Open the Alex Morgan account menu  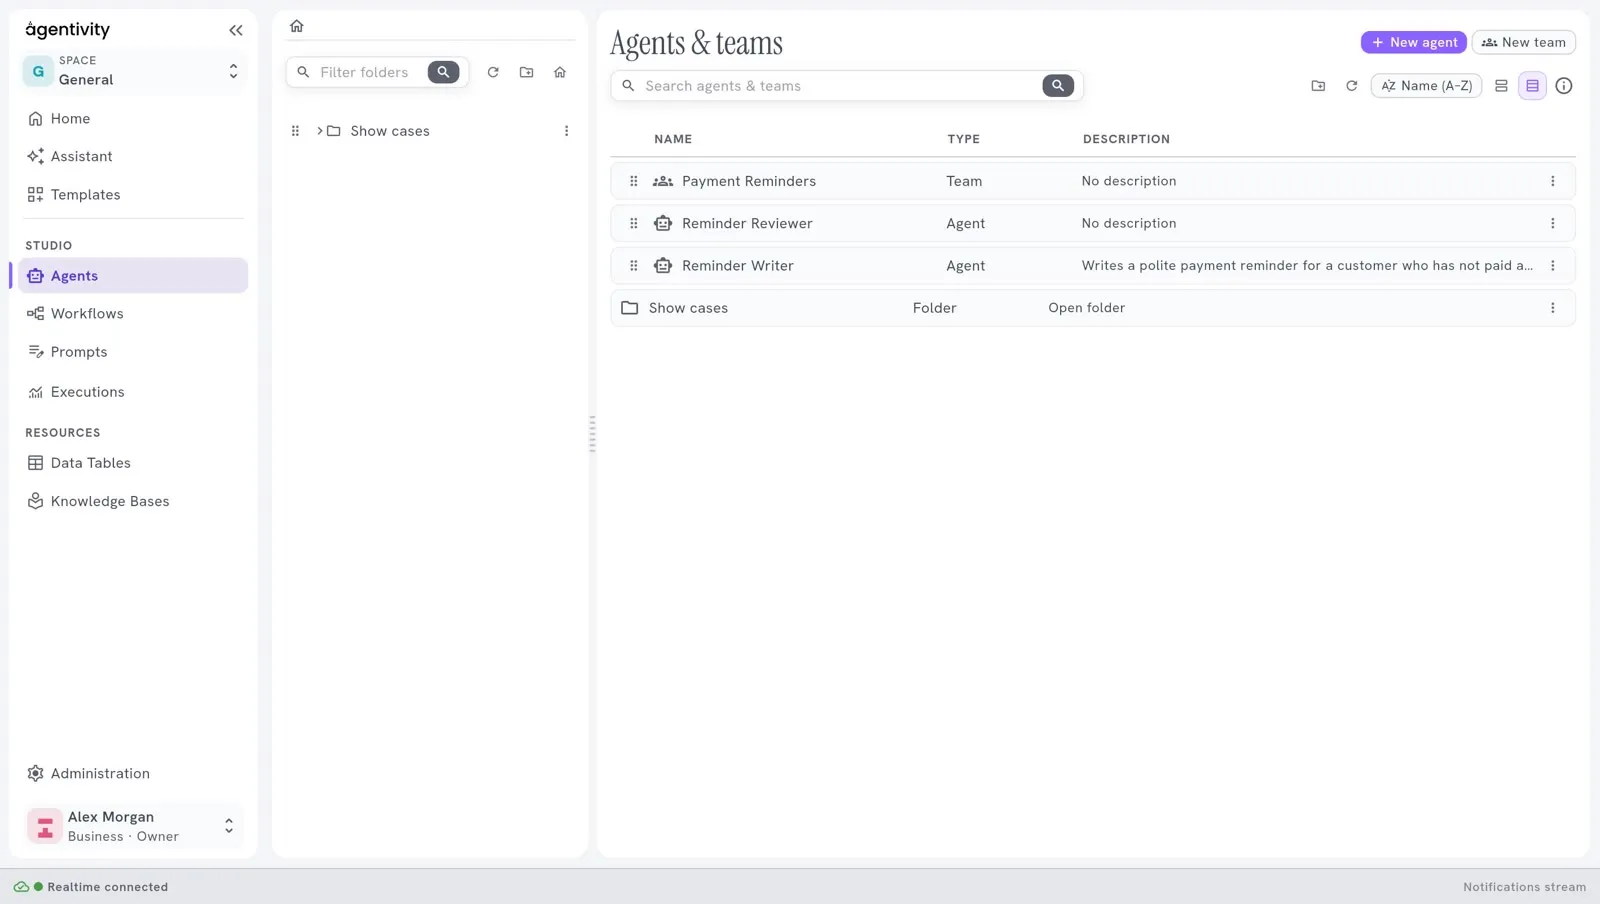133,826
